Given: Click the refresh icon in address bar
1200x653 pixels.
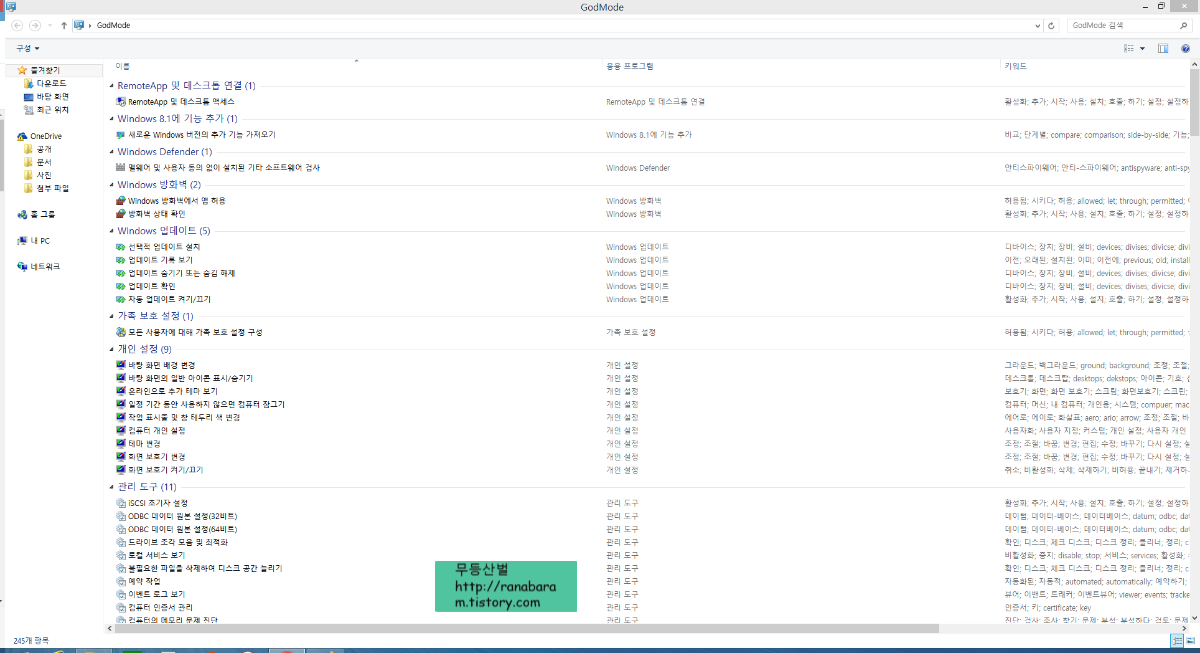Looking at the screenshot, I should [1052, 25].
